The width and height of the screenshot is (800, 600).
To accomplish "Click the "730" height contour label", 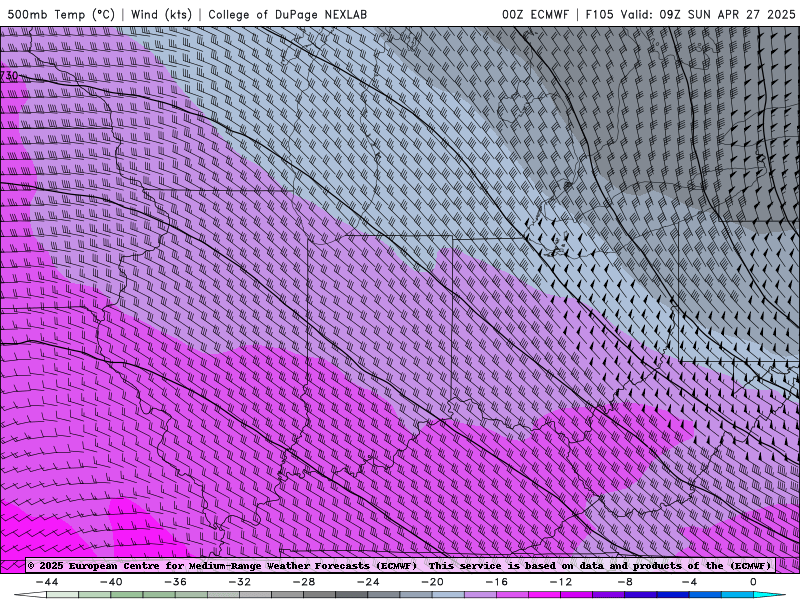I will click(9, 76).
